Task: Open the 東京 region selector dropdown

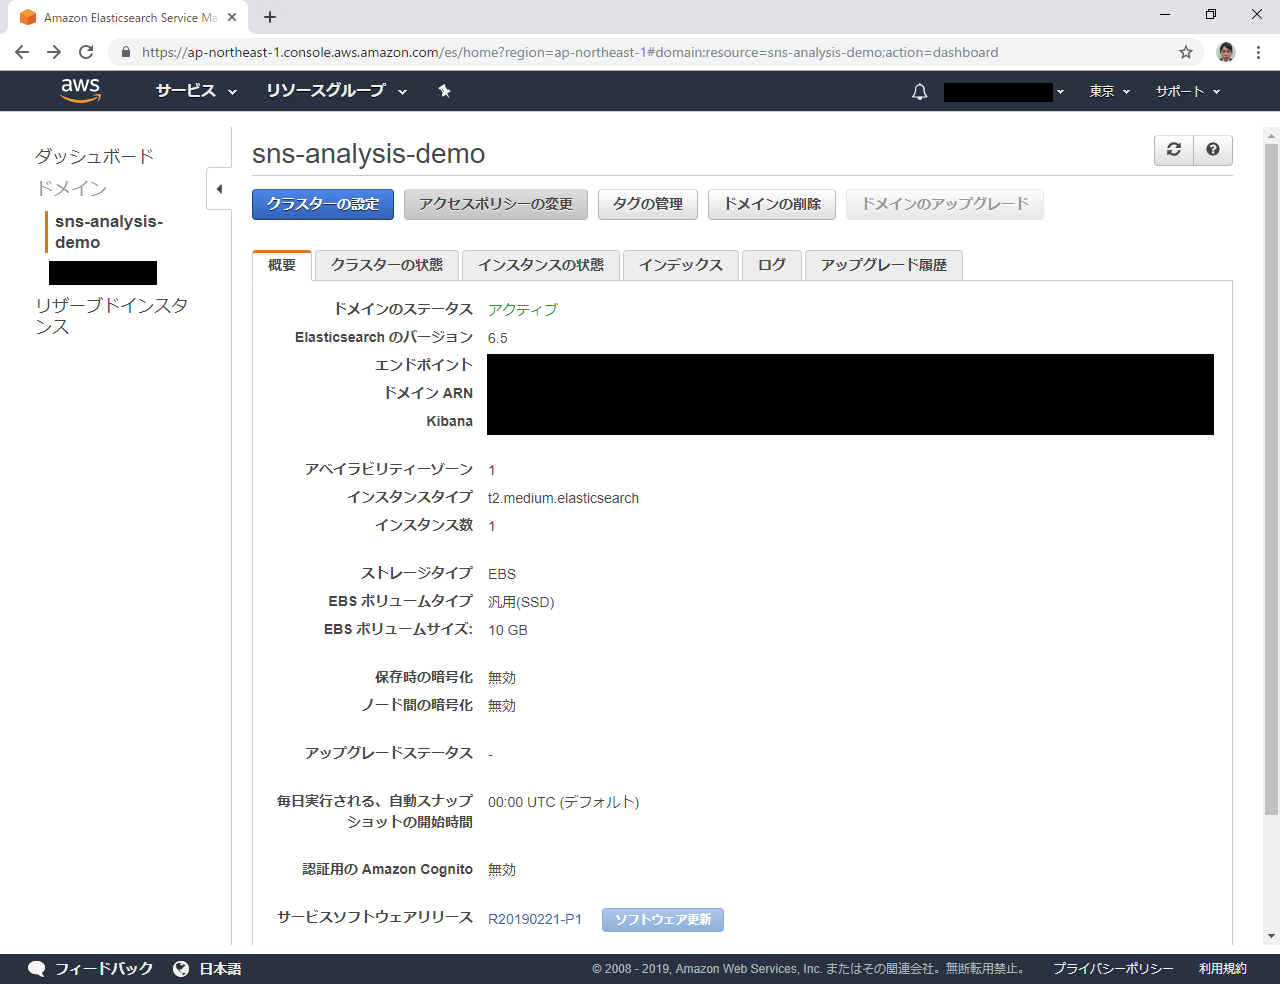Action: click(x=1109, y=91)
